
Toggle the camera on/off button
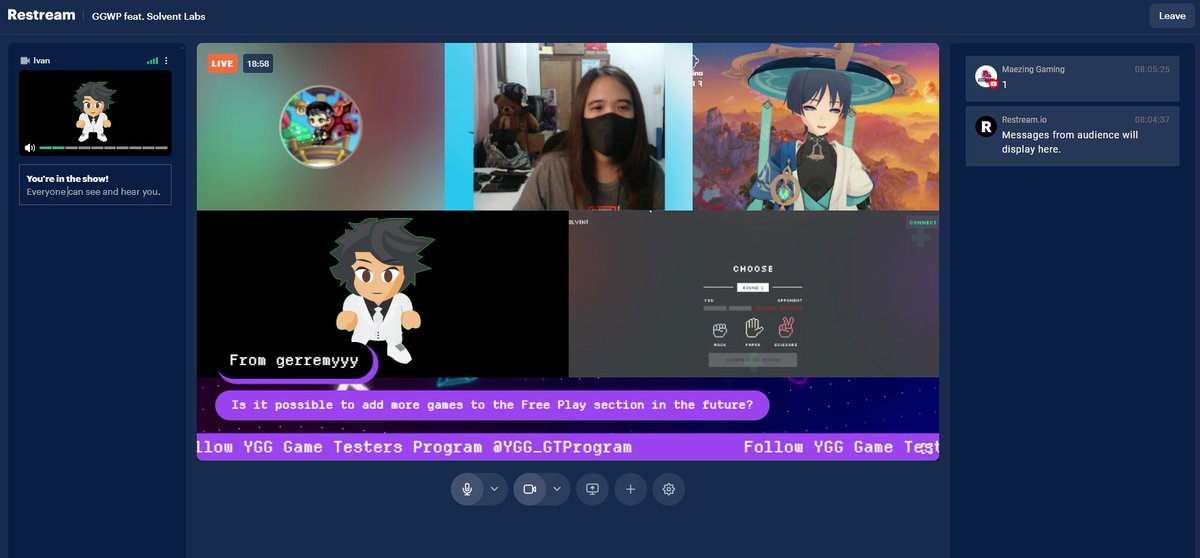[x=530, y=489]
